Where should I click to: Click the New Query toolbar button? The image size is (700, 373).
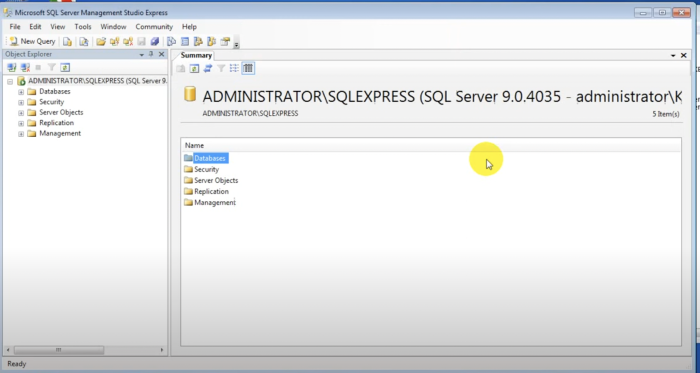click(32, 41)
